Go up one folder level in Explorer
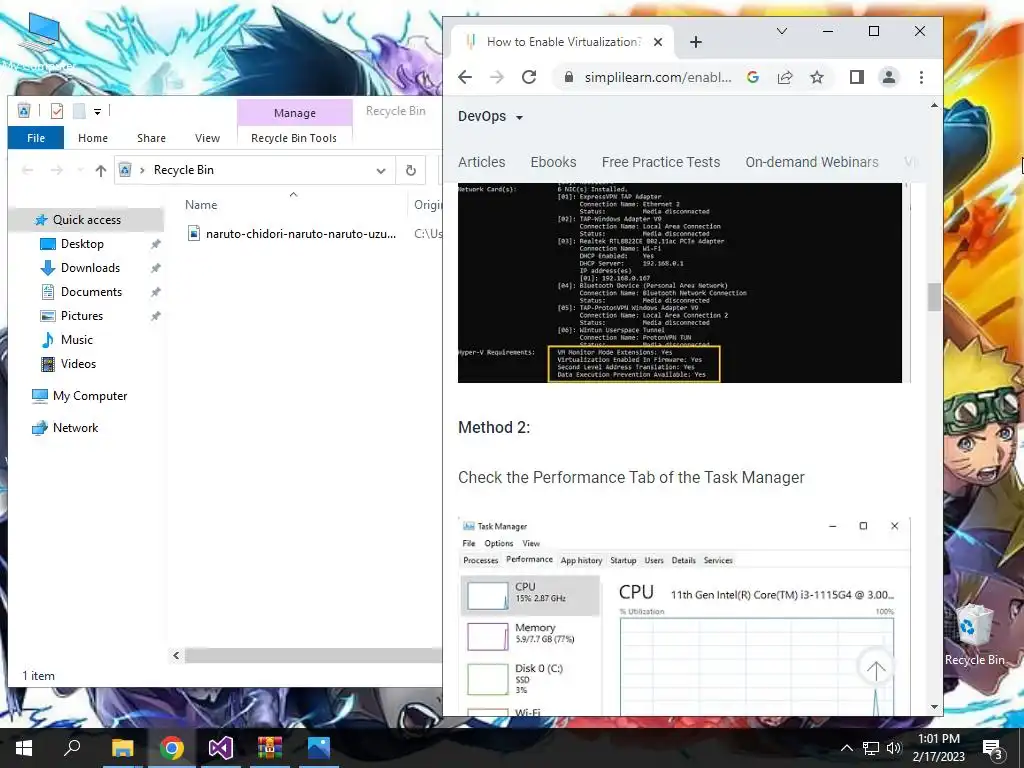The height and width of the screenshot is (768, 1024). pos(100,170)
